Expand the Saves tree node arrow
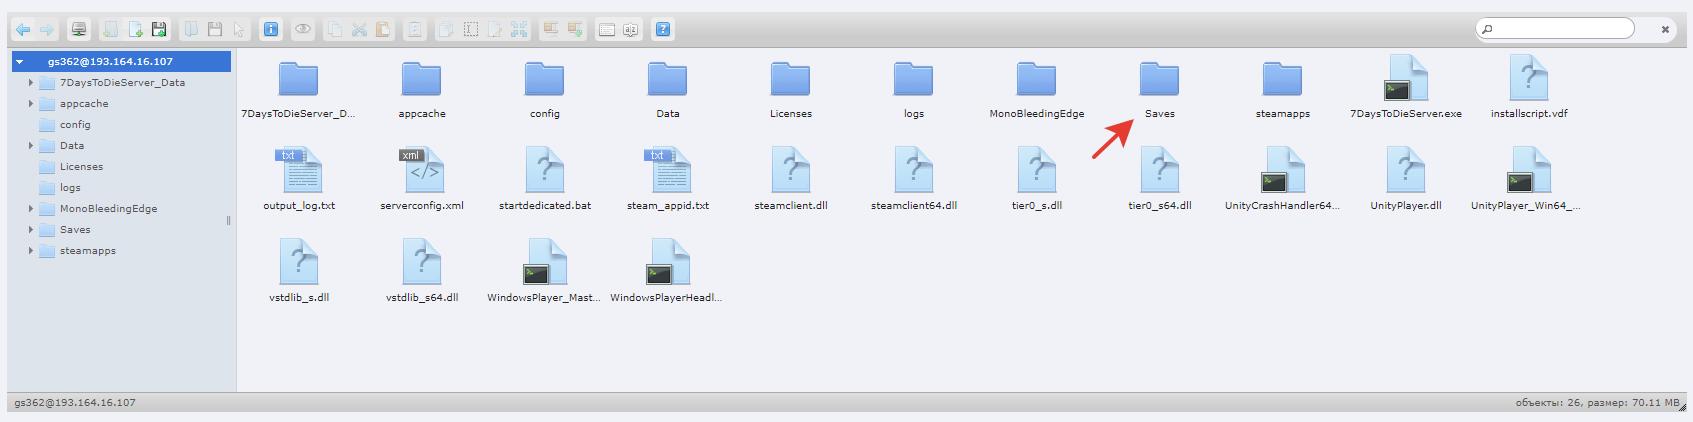The height and width of the screenshot is (422, 1693). 31,229
